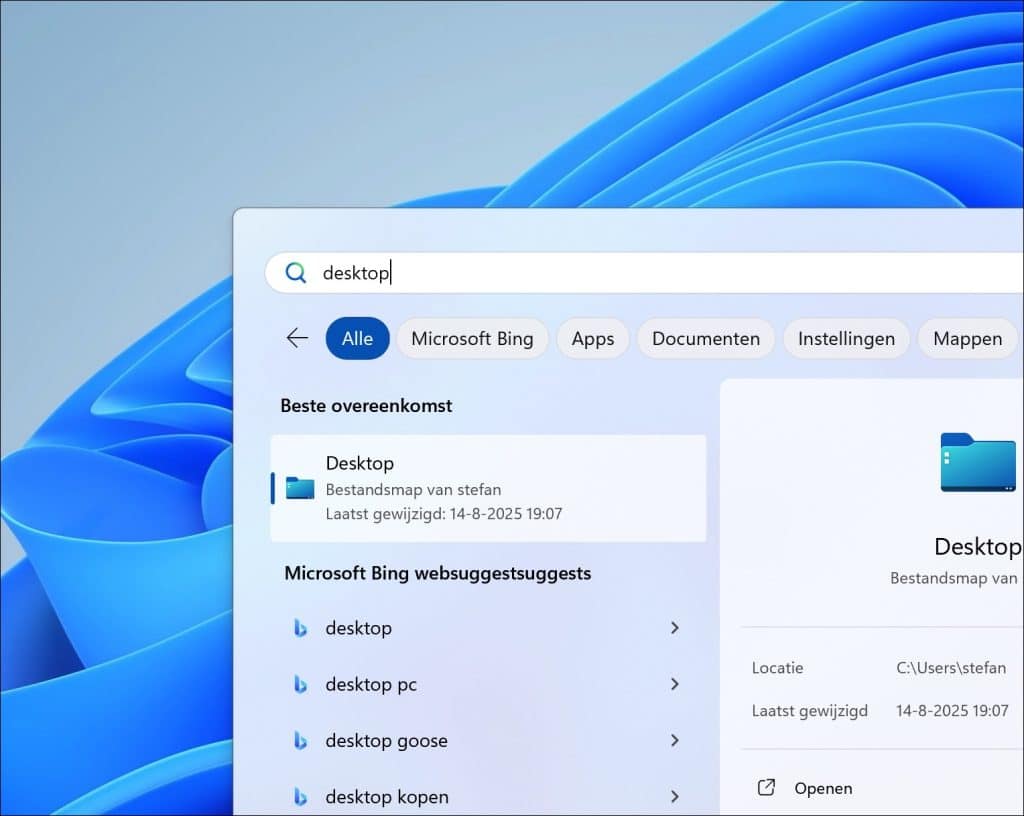Click the Bing icon beside 'desktop goose'
This screenshot has height=816, width=1024.
(300, 740)
